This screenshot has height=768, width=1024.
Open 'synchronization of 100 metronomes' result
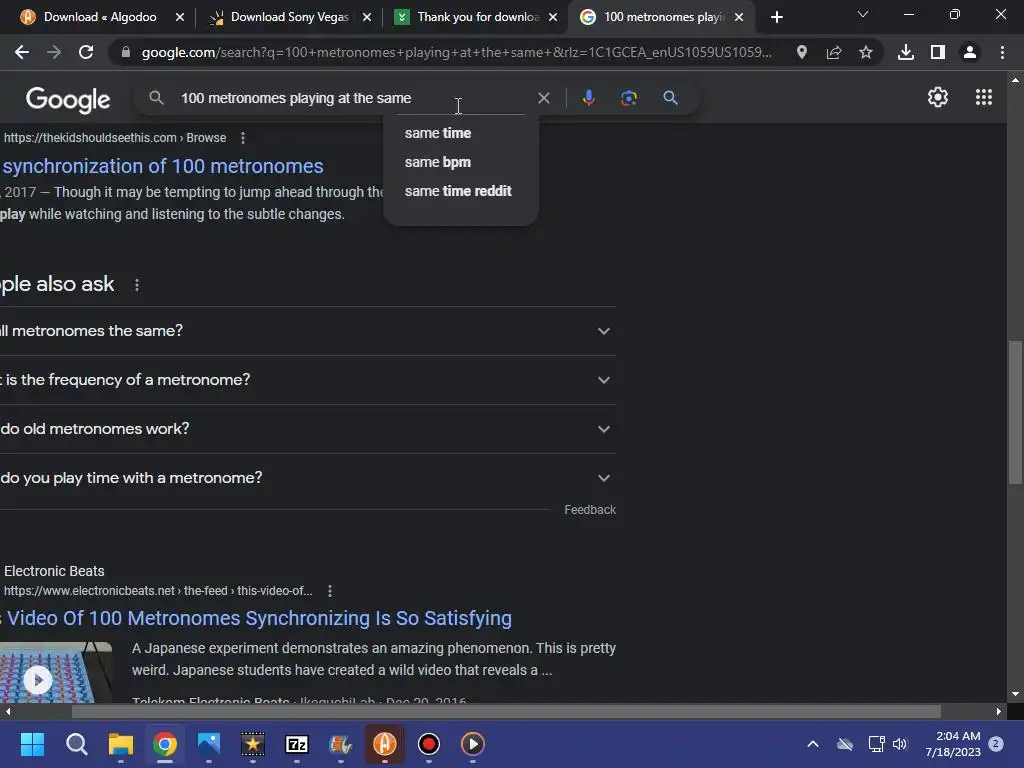click(x=163, y=167)
